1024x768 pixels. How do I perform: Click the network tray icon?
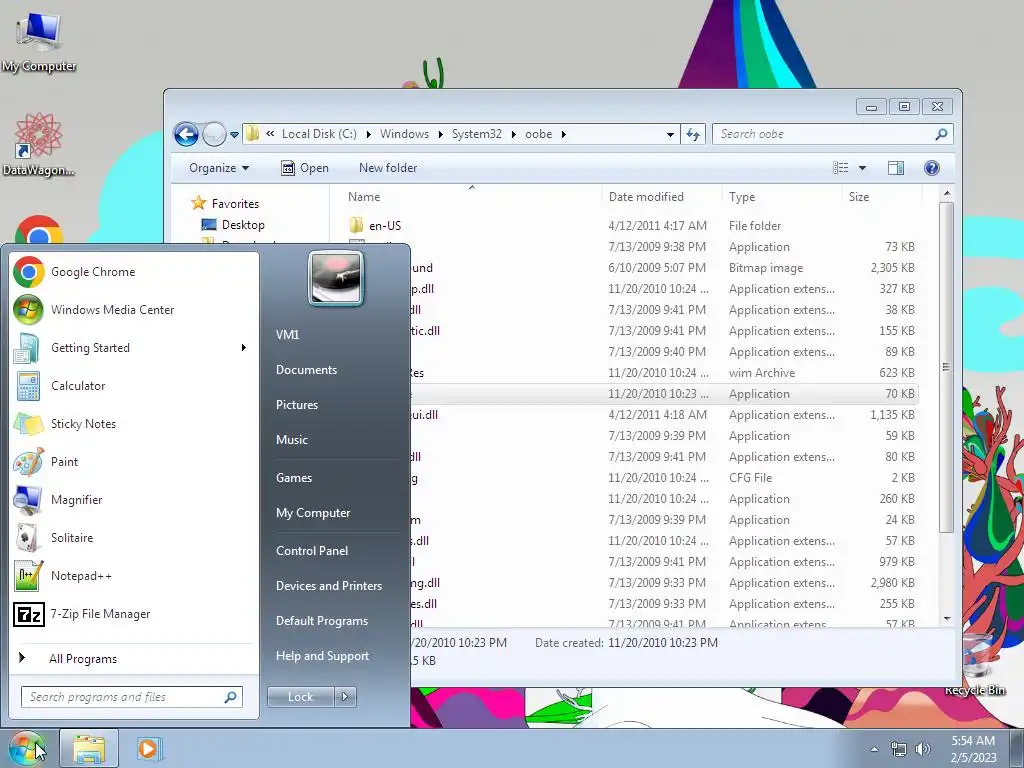[x=899, y=749]
